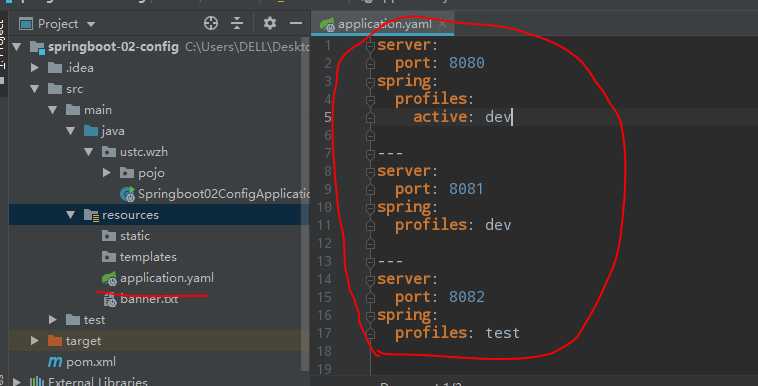This screenshot has height=386, width=758.
Task: Toggle fold marker on line 7 document separator
Action: point(371,154)
